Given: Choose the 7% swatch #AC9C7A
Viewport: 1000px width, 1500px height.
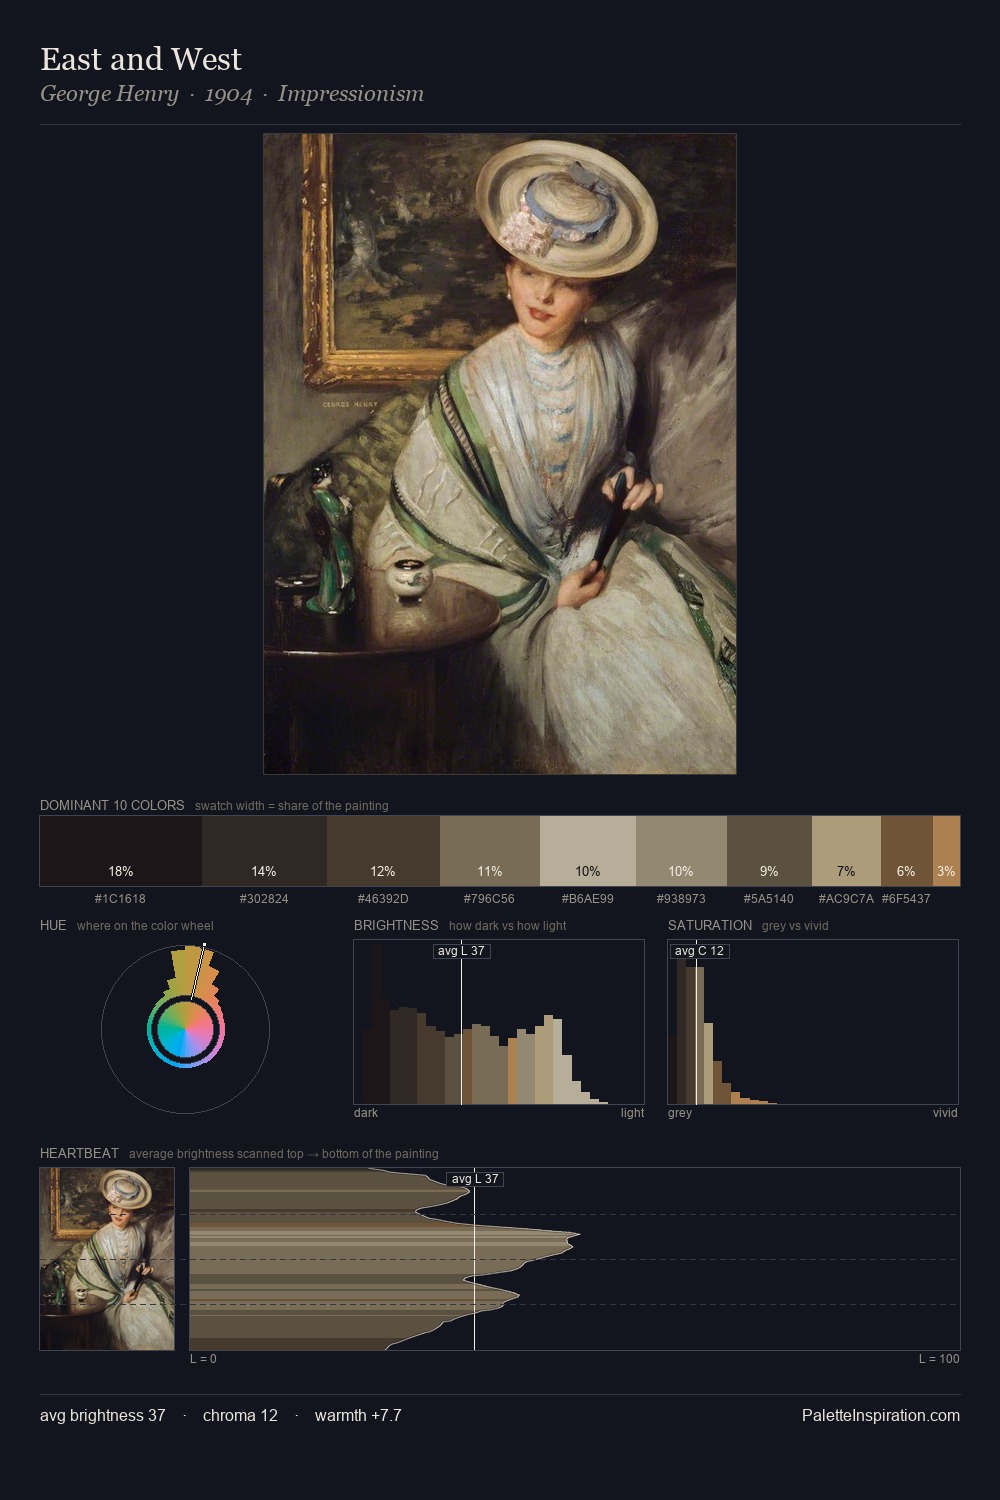Looking at the screenshot, I should pos(846,851).
